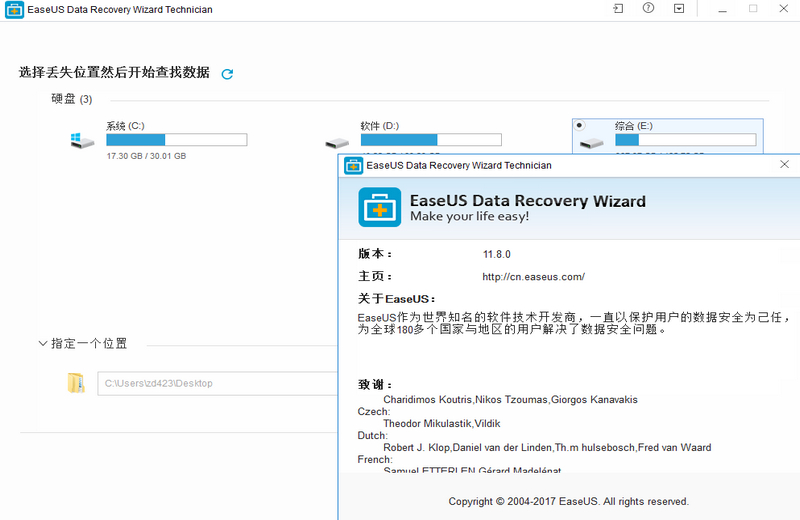Viewport: 800px width, 520px height.
Task: Open the title bar dropdown menu icon
Action: click(679, 9)
